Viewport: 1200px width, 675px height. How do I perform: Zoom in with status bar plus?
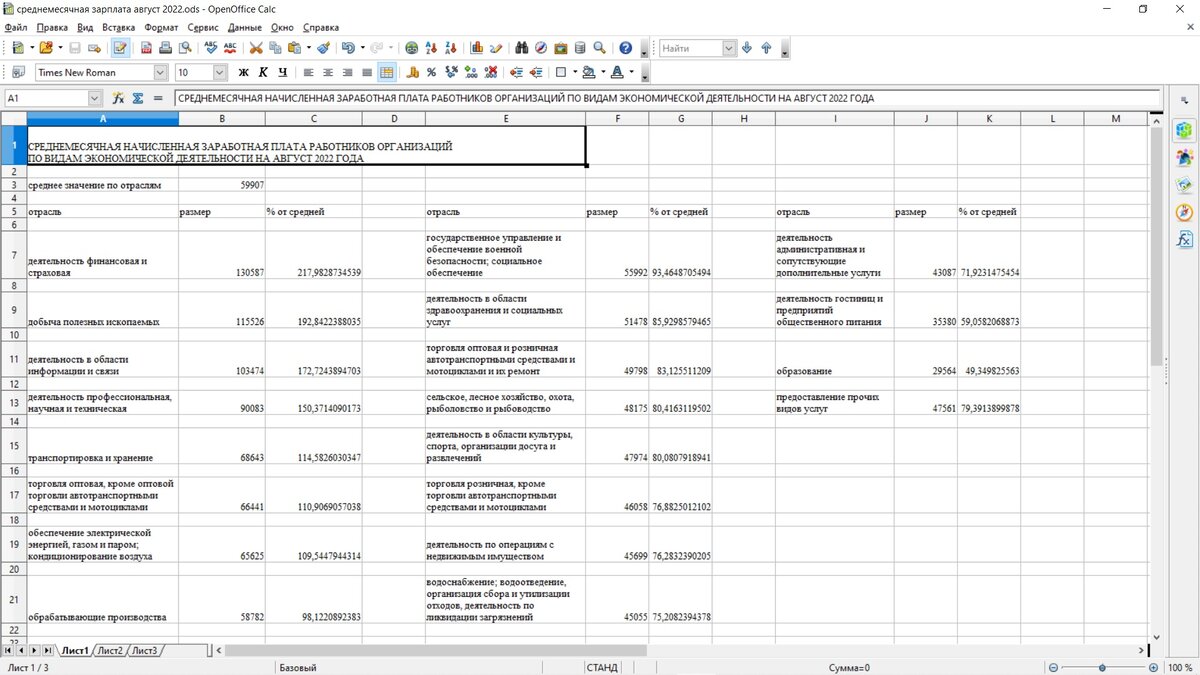1152,667
